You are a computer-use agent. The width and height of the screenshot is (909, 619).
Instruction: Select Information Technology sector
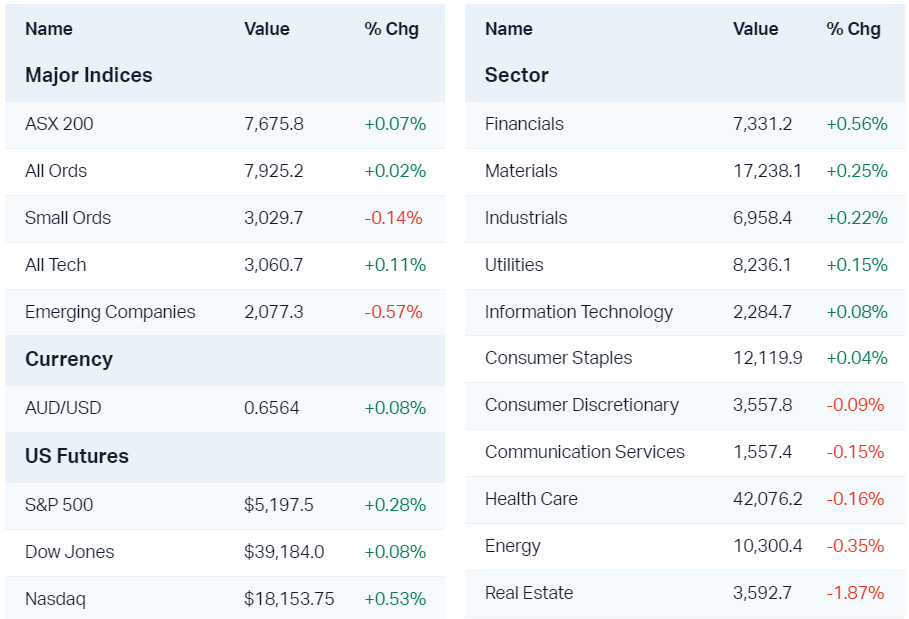579,312
